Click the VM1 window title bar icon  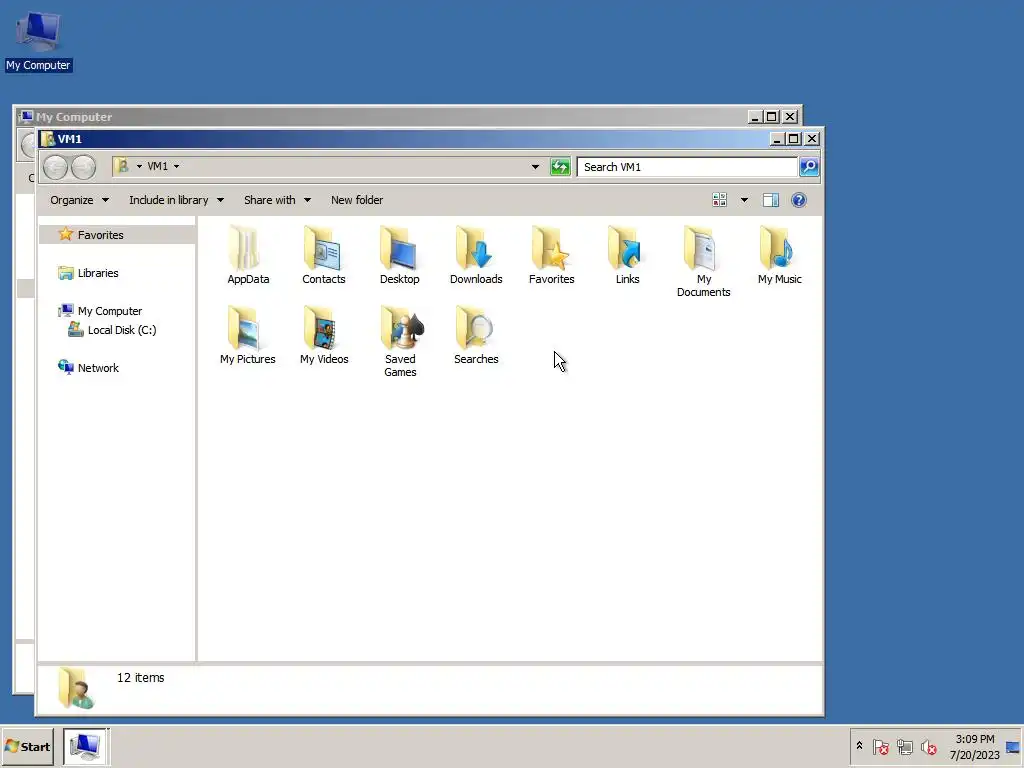tap(48, 138)
